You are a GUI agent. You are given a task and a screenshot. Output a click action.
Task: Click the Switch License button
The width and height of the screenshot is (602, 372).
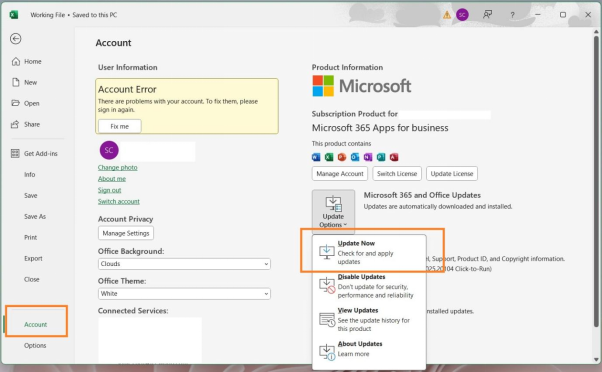(x=397, y=174)
